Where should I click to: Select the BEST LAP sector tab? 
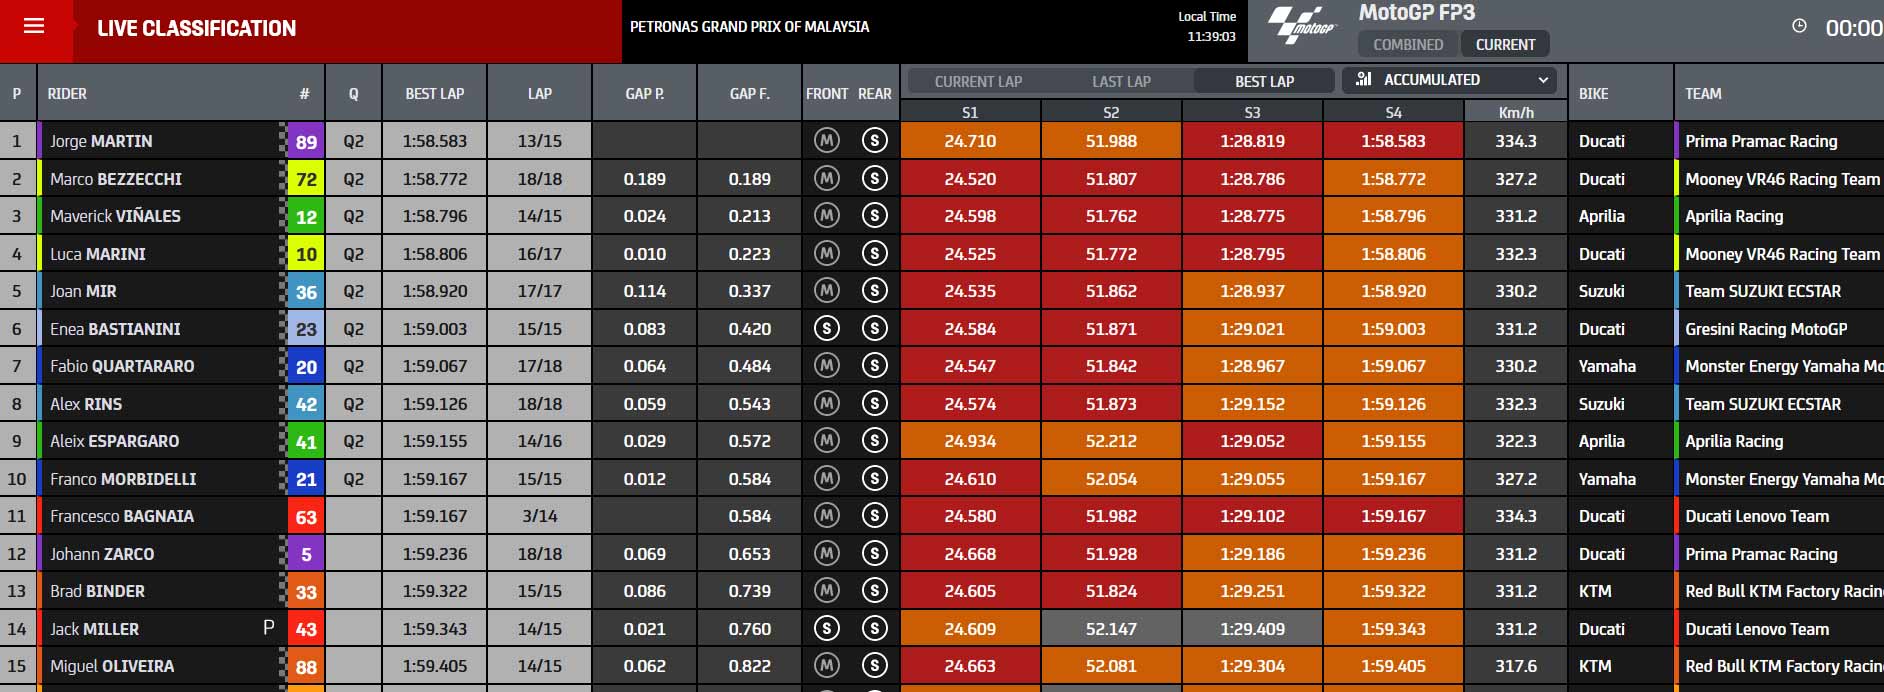pyautogui.click(x=1264, y=81)
